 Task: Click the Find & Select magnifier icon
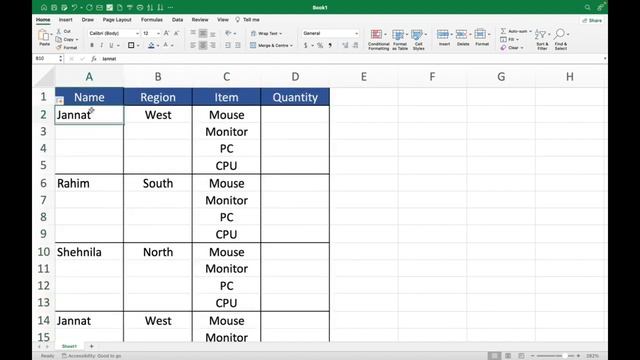pos(560,34)
